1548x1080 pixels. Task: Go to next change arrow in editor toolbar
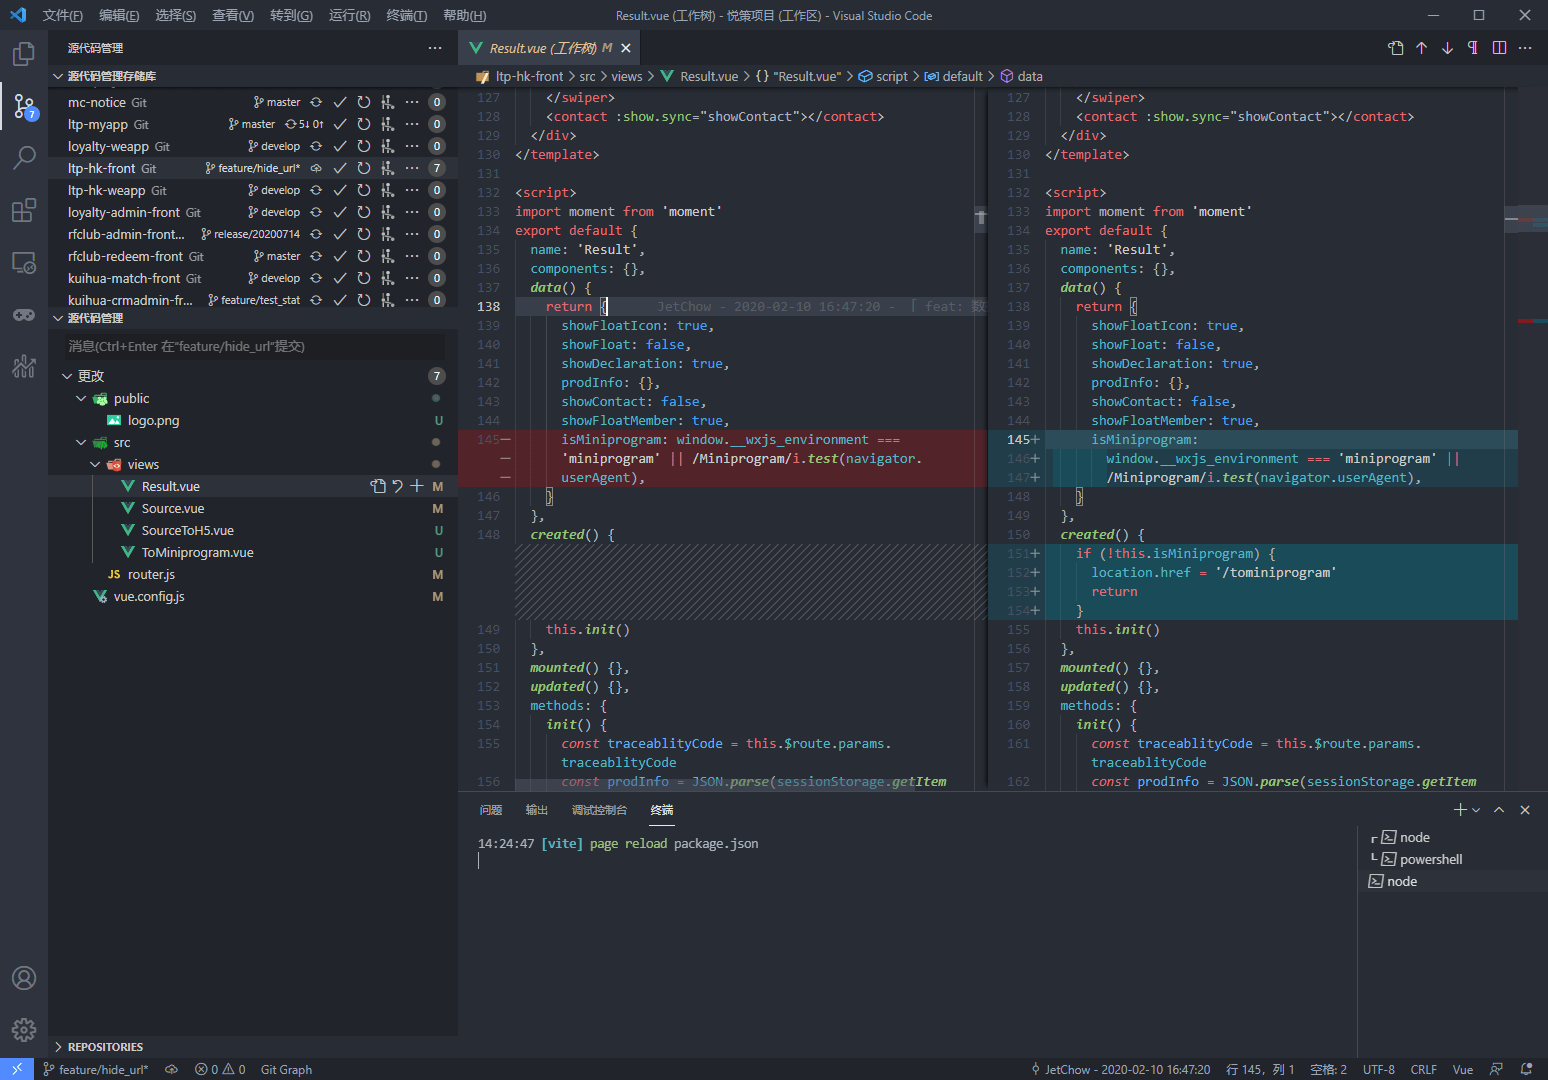click(1447, 48)
